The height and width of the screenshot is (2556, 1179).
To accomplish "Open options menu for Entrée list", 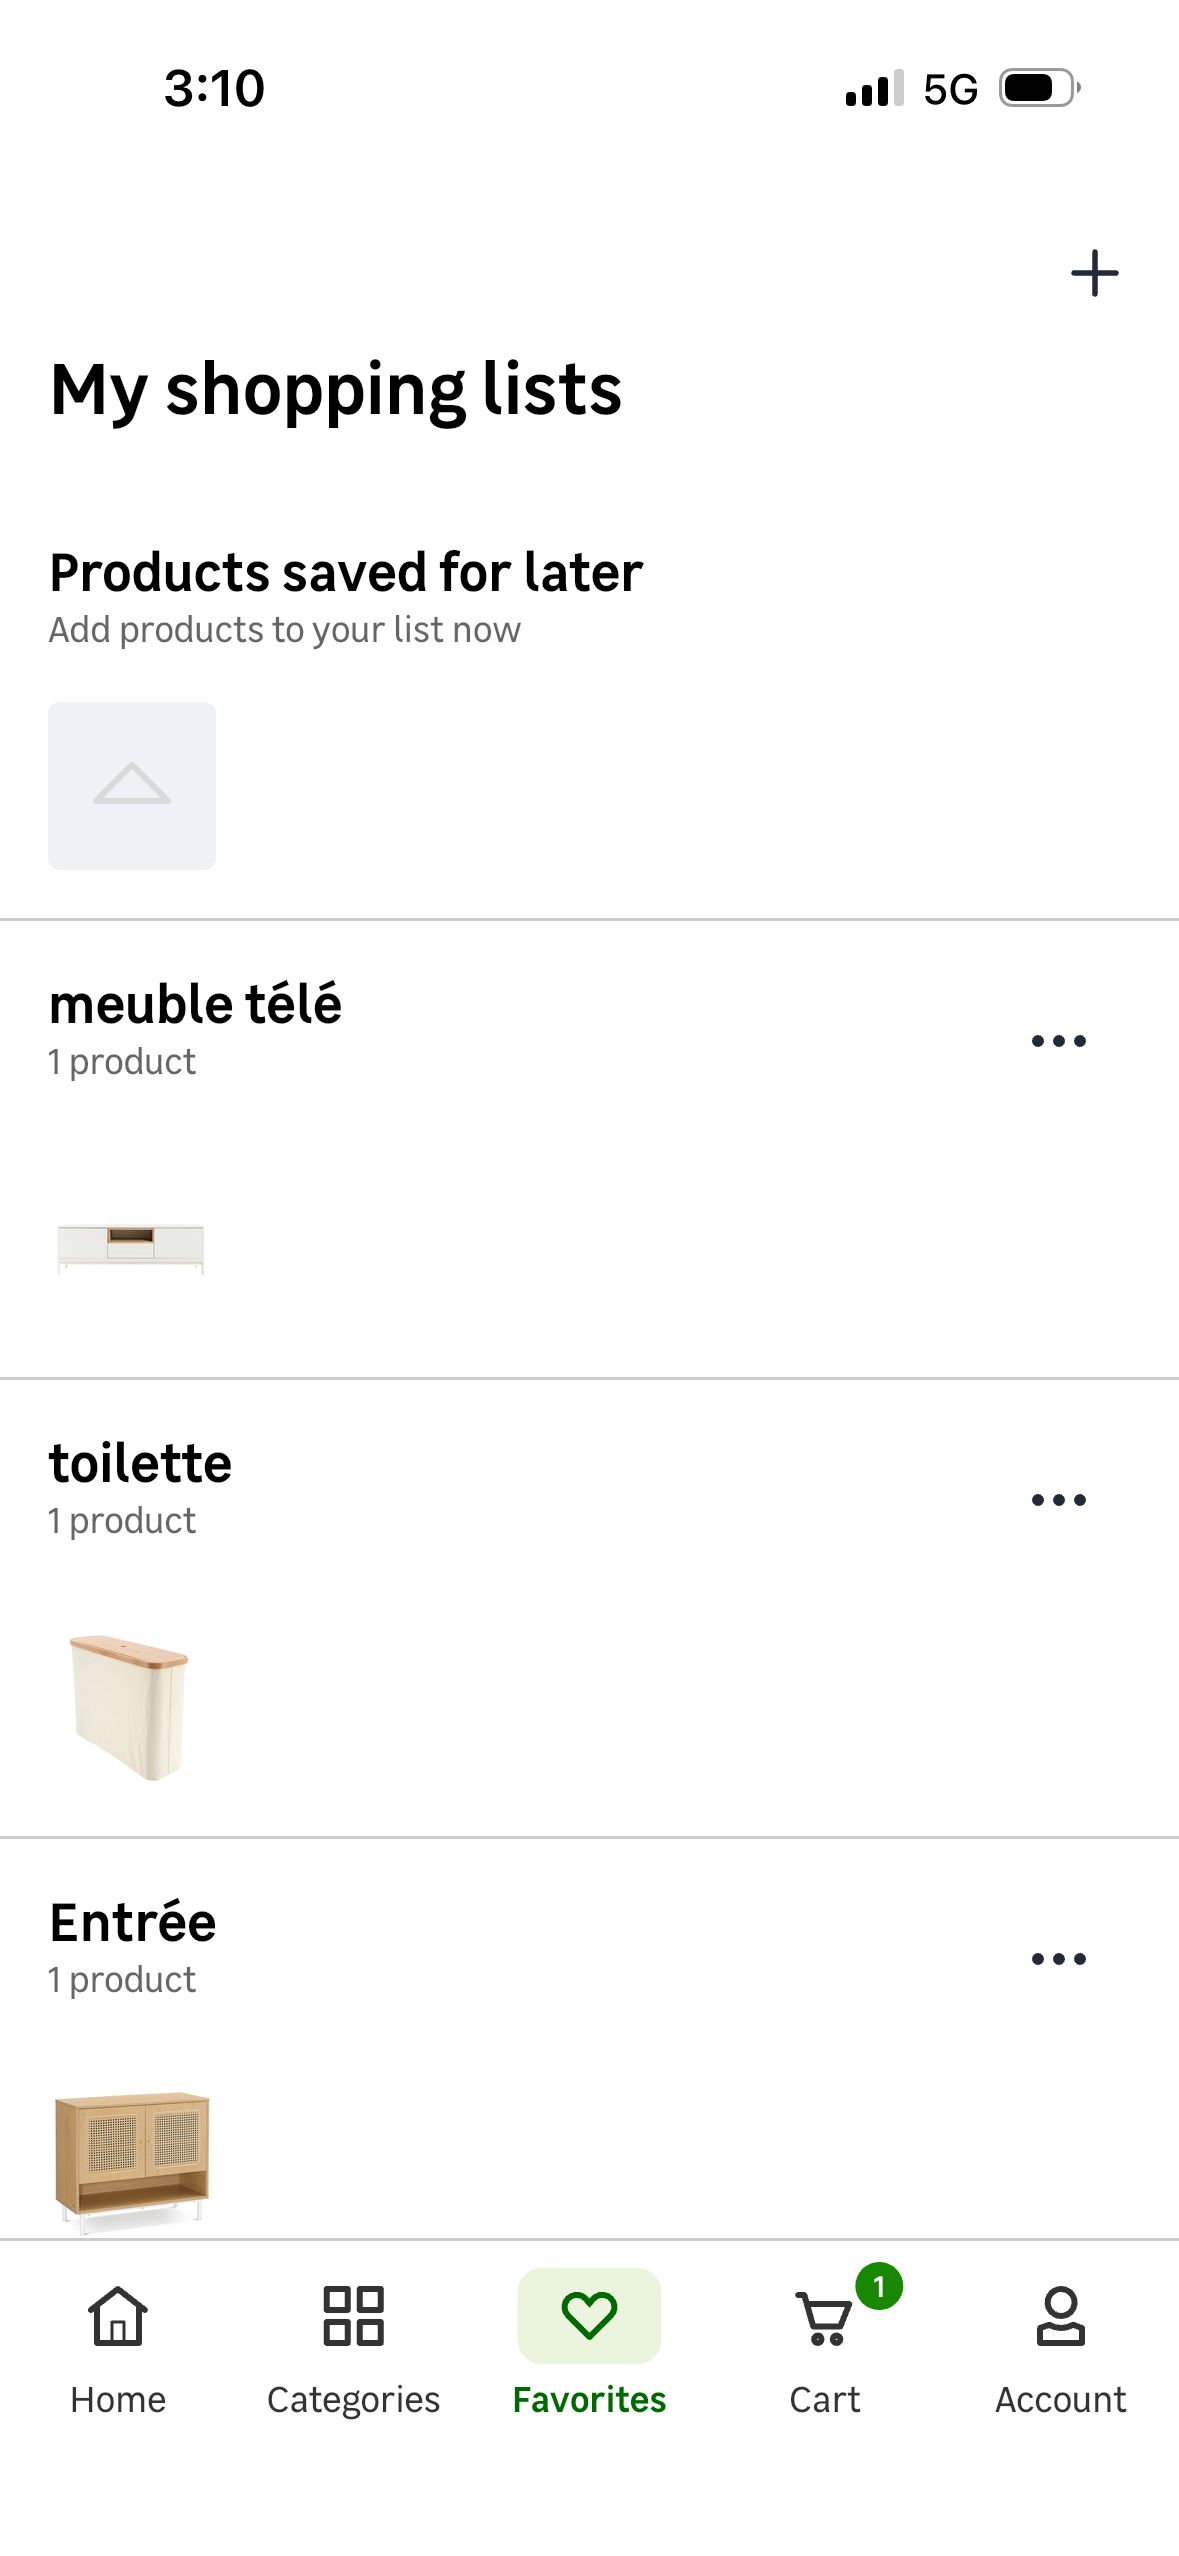I will pos(1058,1959).
